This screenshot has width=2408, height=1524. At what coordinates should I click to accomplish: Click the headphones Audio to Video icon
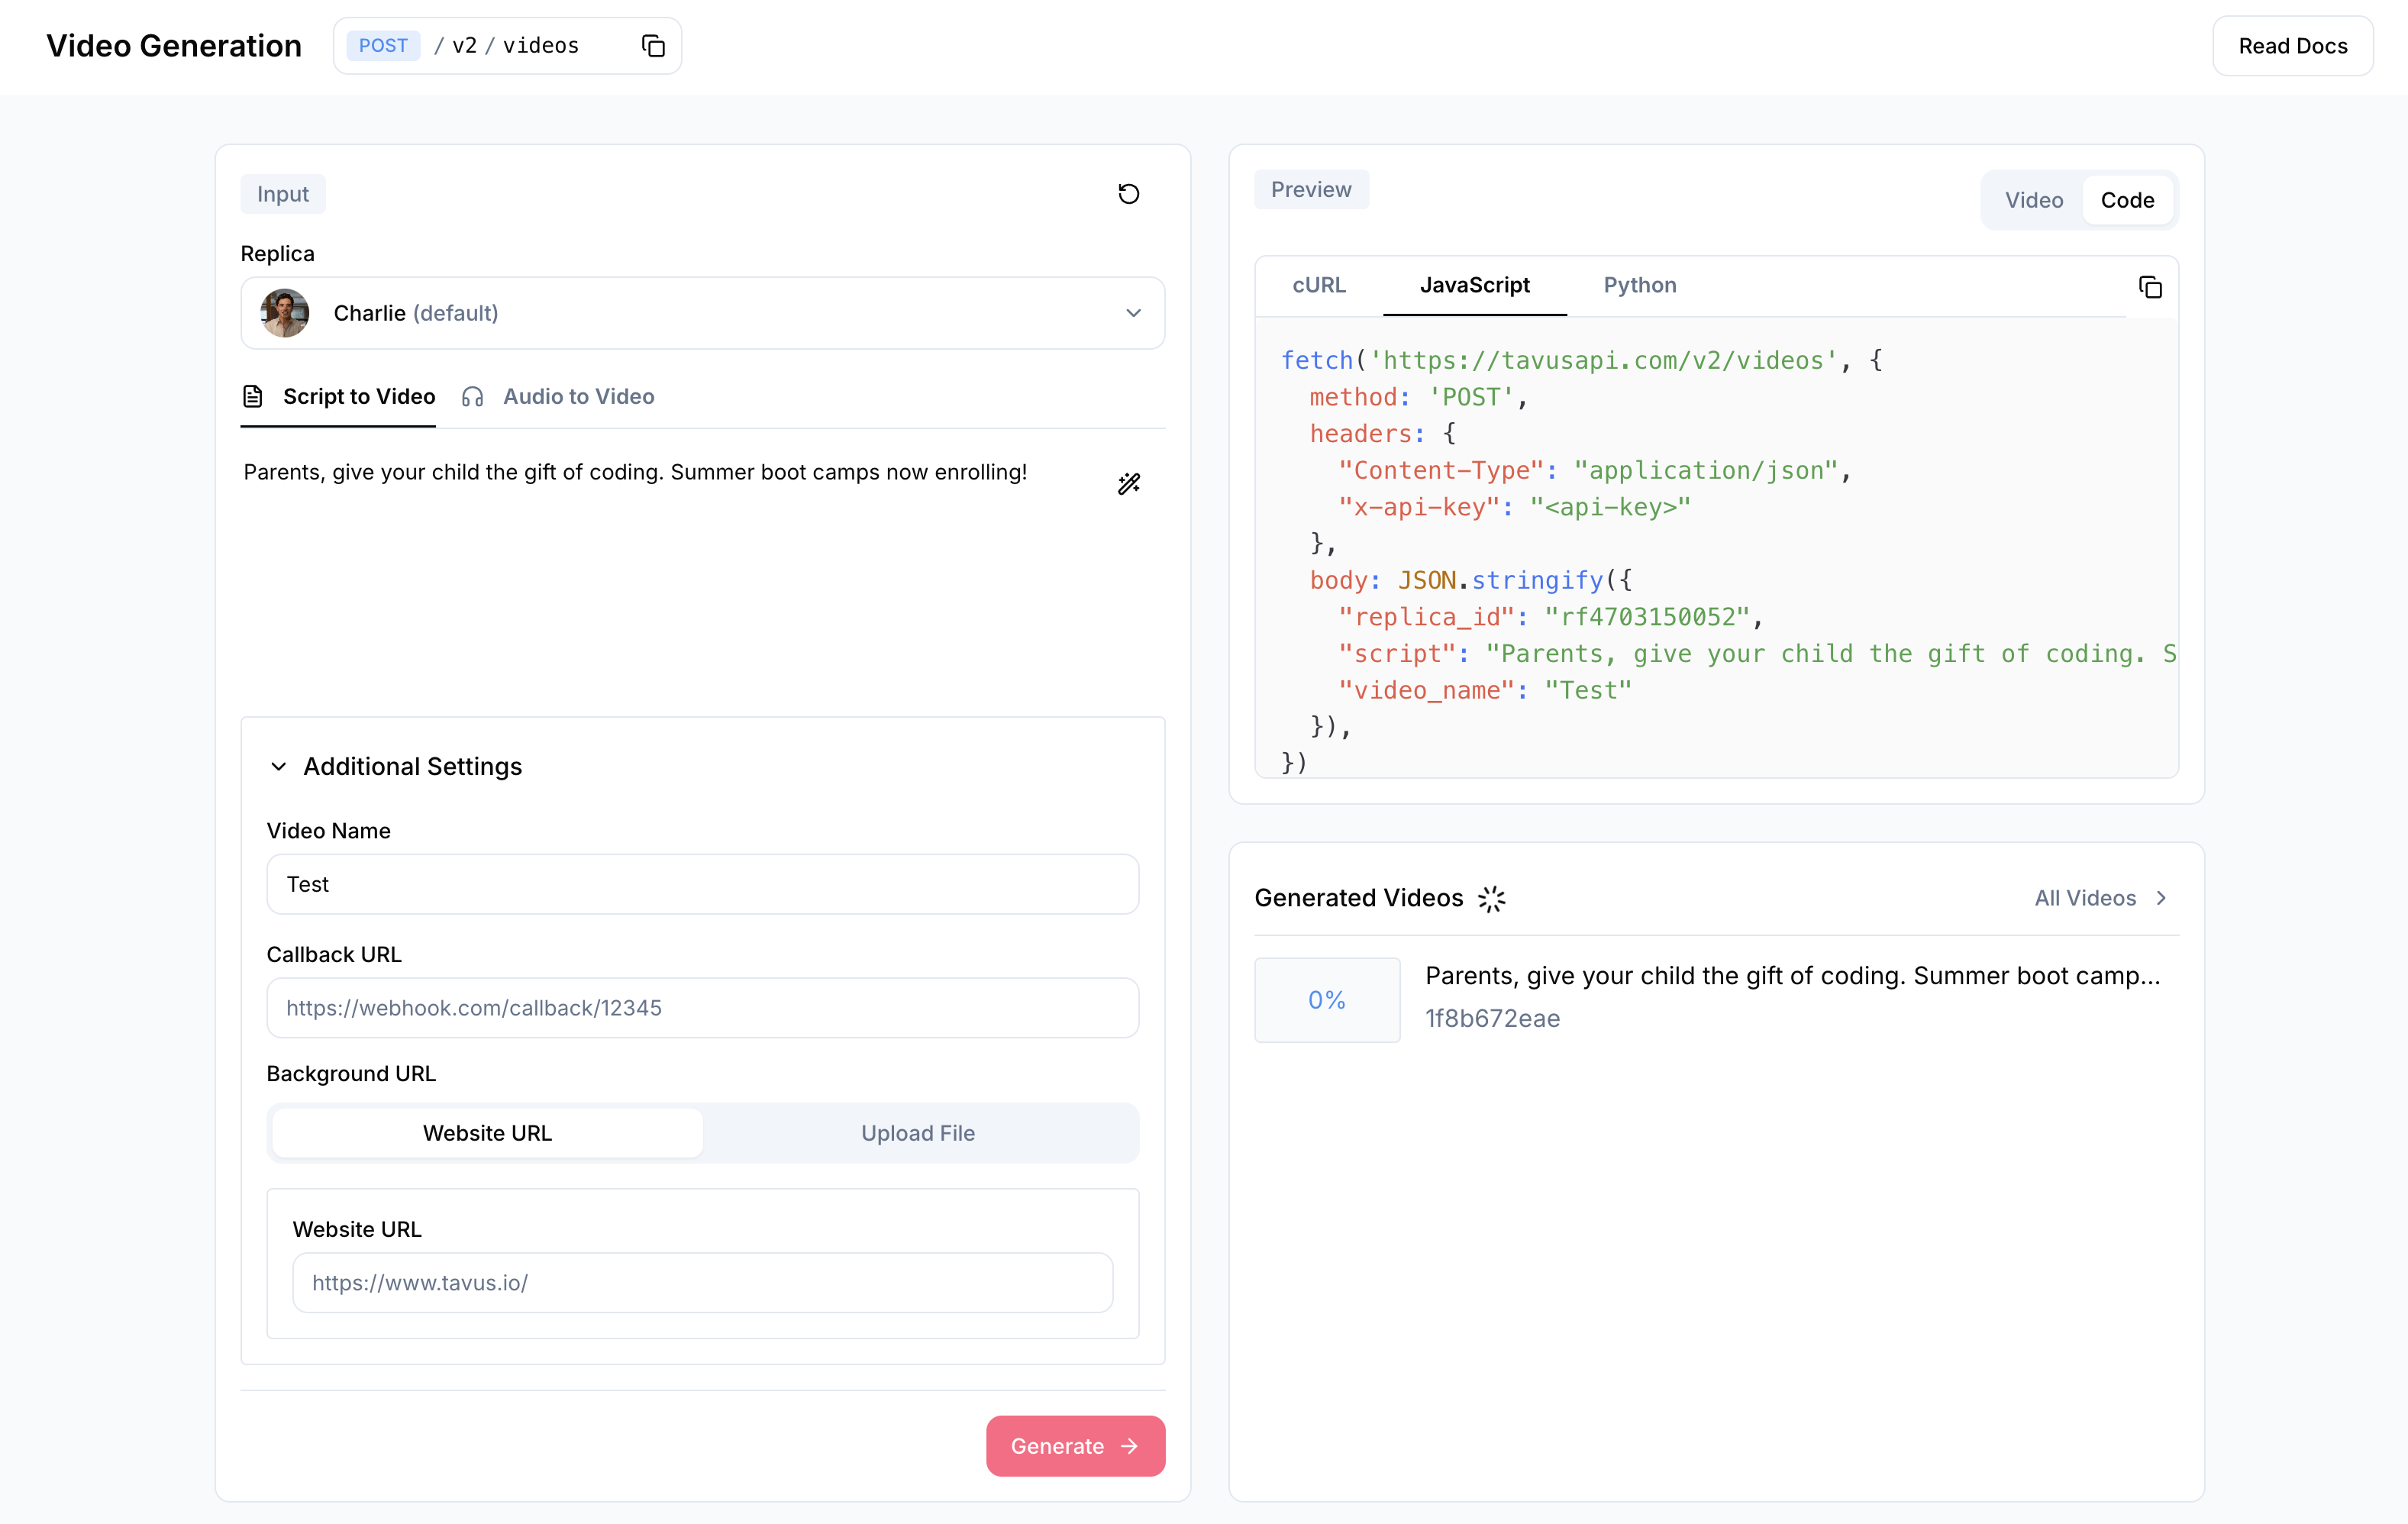473,397
